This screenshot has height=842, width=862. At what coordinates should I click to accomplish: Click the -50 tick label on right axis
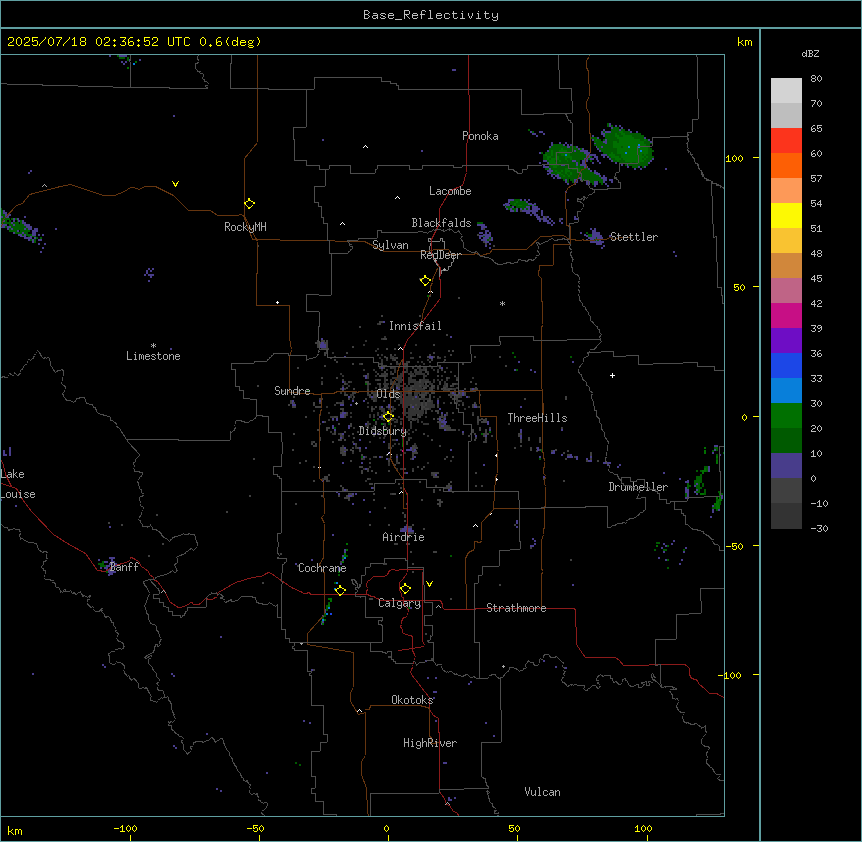734,546
